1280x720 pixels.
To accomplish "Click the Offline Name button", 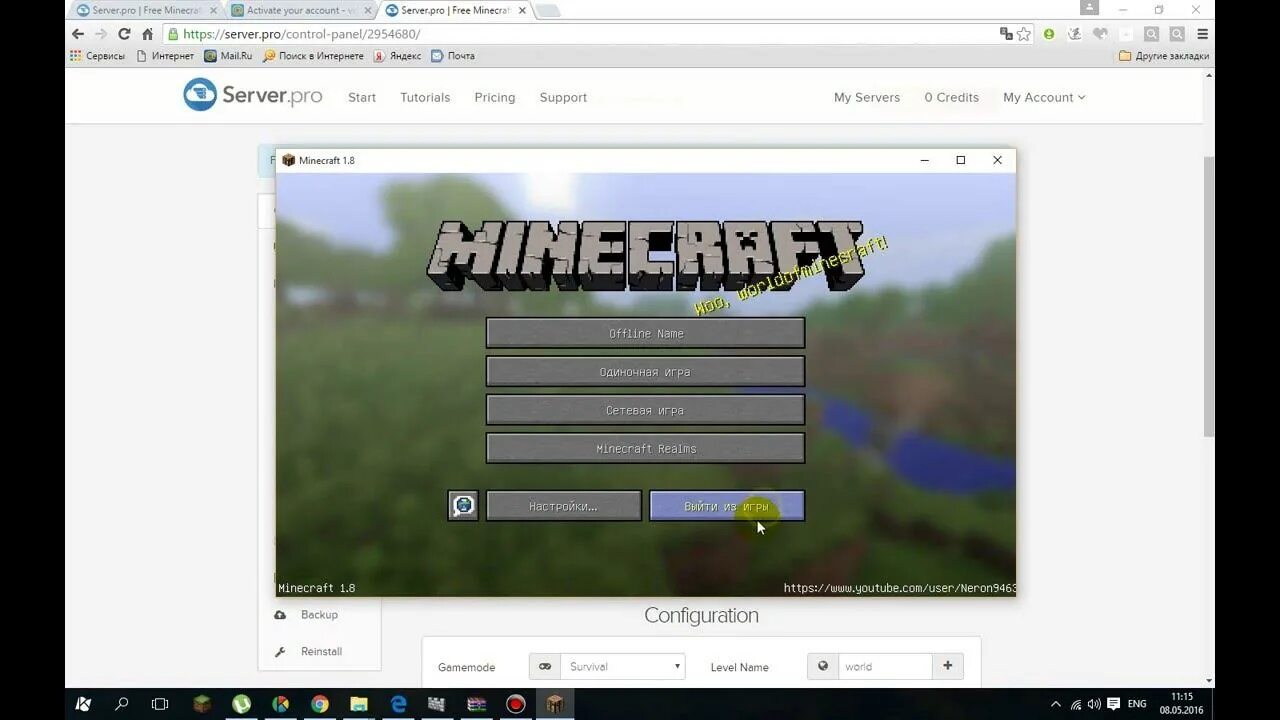I will pos(645,333).
